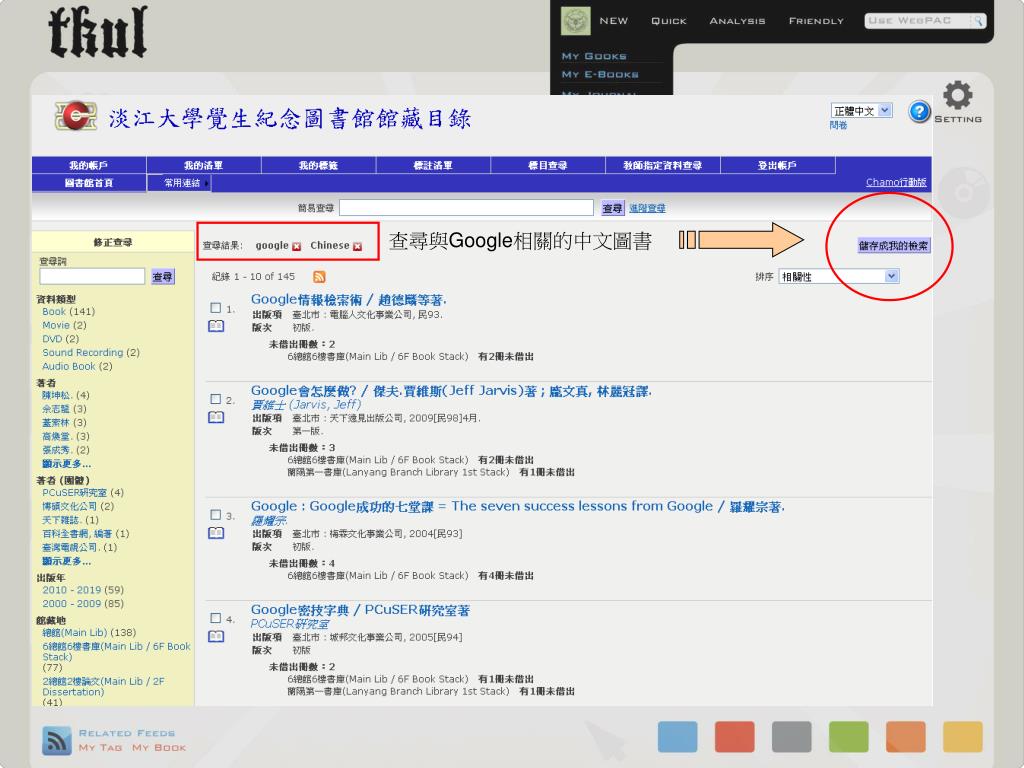Click the gray color swatch
This screenshot has width=1024, height=768.
792,737
